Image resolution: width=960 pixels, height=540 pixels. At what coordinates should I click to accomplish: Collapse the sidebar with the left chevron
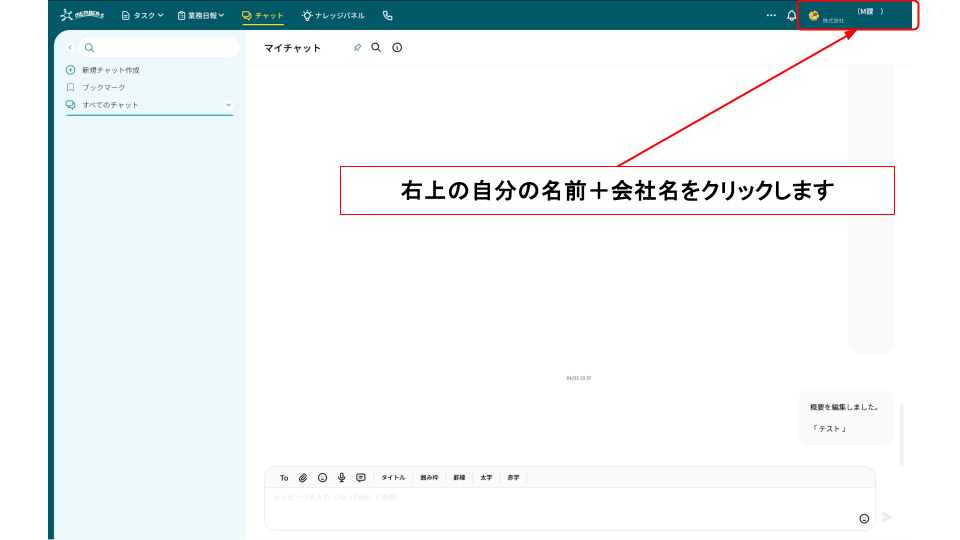click(70, 47)
